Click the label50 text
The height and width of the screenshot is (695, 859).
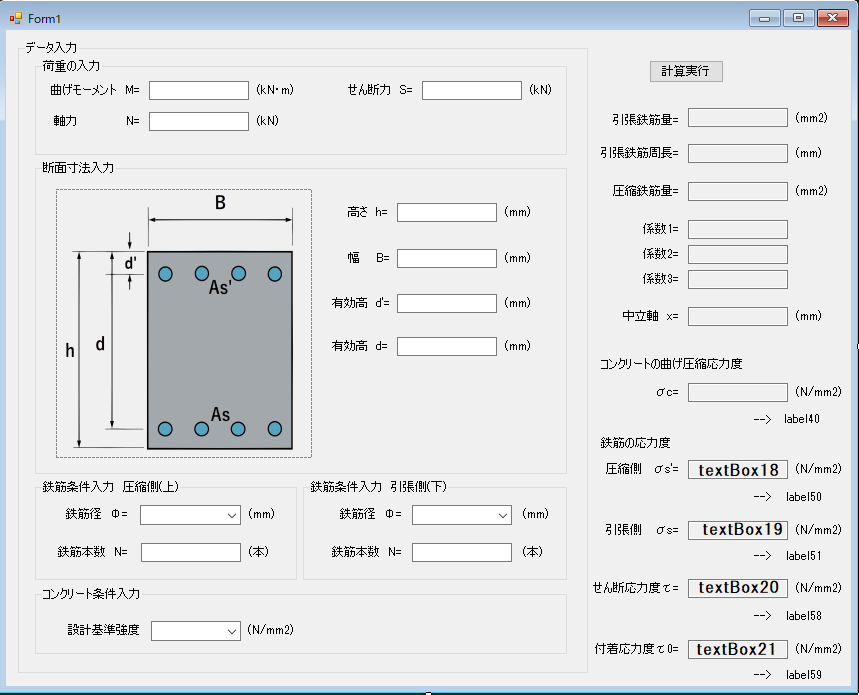click(804, 497)
